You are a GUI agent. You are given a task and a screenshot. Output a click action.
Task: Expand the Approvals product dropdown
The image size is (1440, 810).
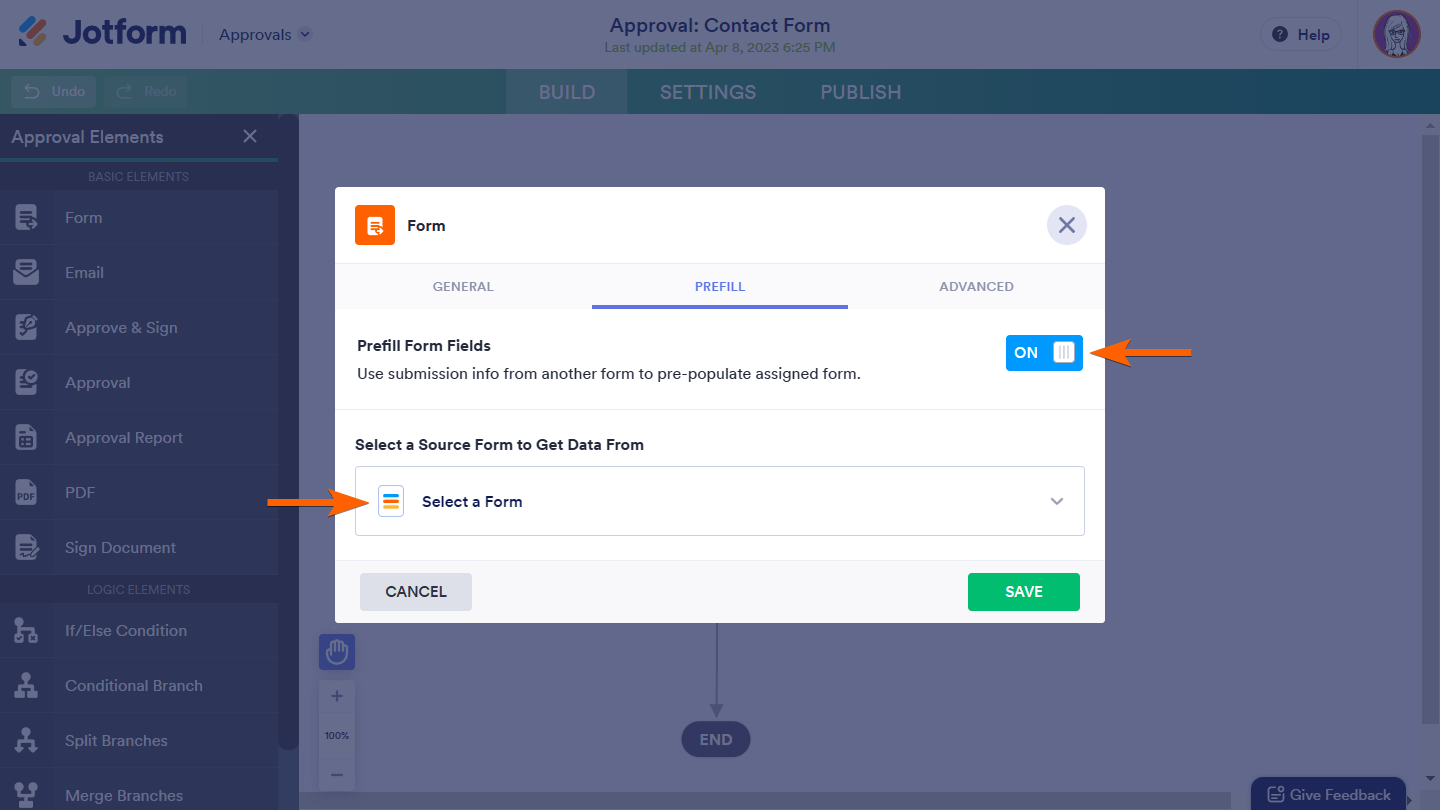[x=265, y=35]
